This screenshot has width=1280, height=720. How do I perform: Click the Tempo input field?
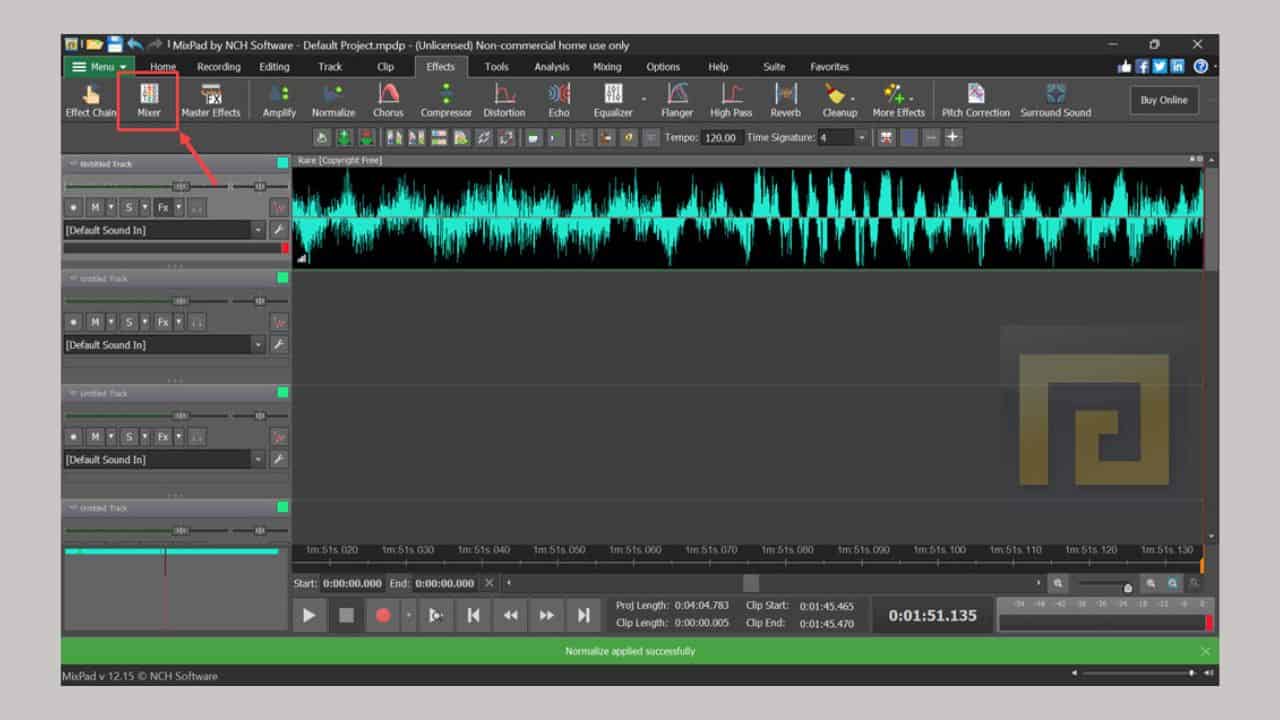[721, 138]
